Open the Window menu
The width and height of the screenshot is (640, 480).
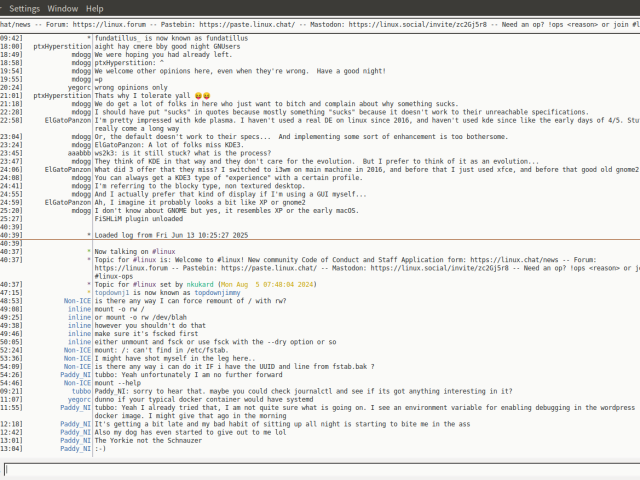click(x=61, y=7)
